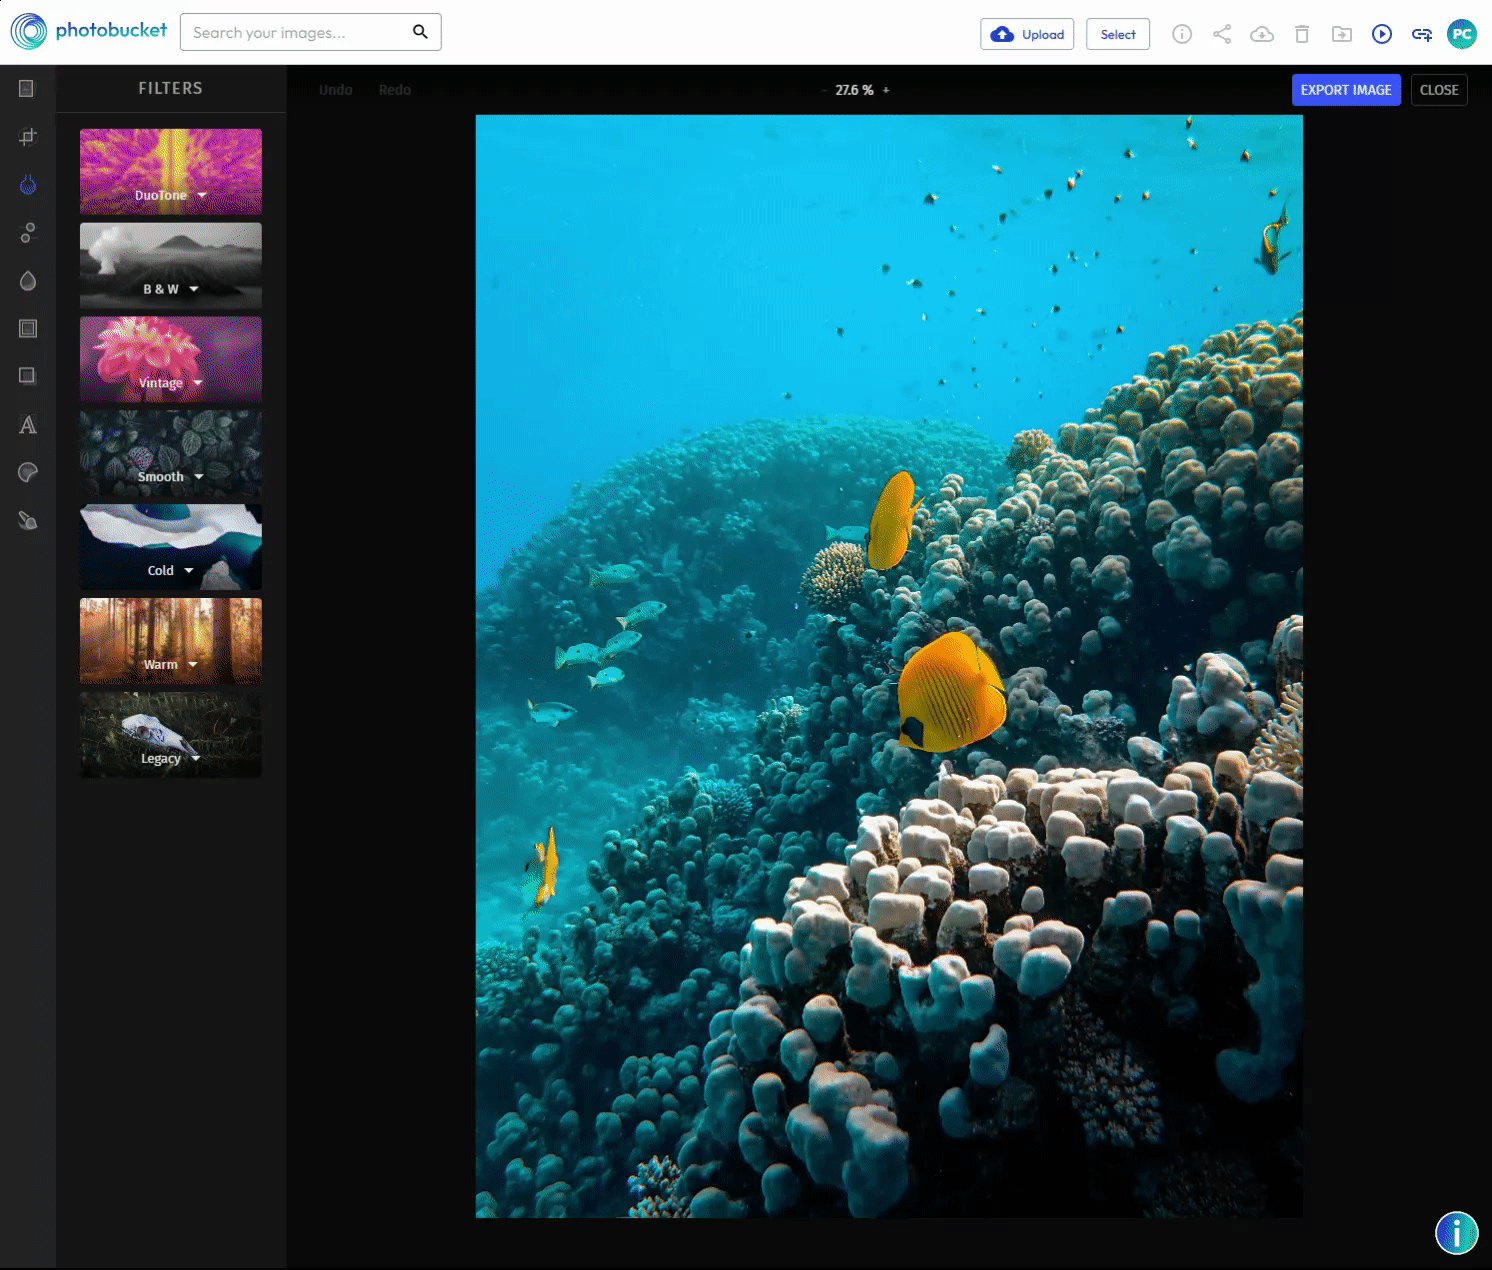Click the search magnifier icon

pyautogui.click(x=420, y=32)
